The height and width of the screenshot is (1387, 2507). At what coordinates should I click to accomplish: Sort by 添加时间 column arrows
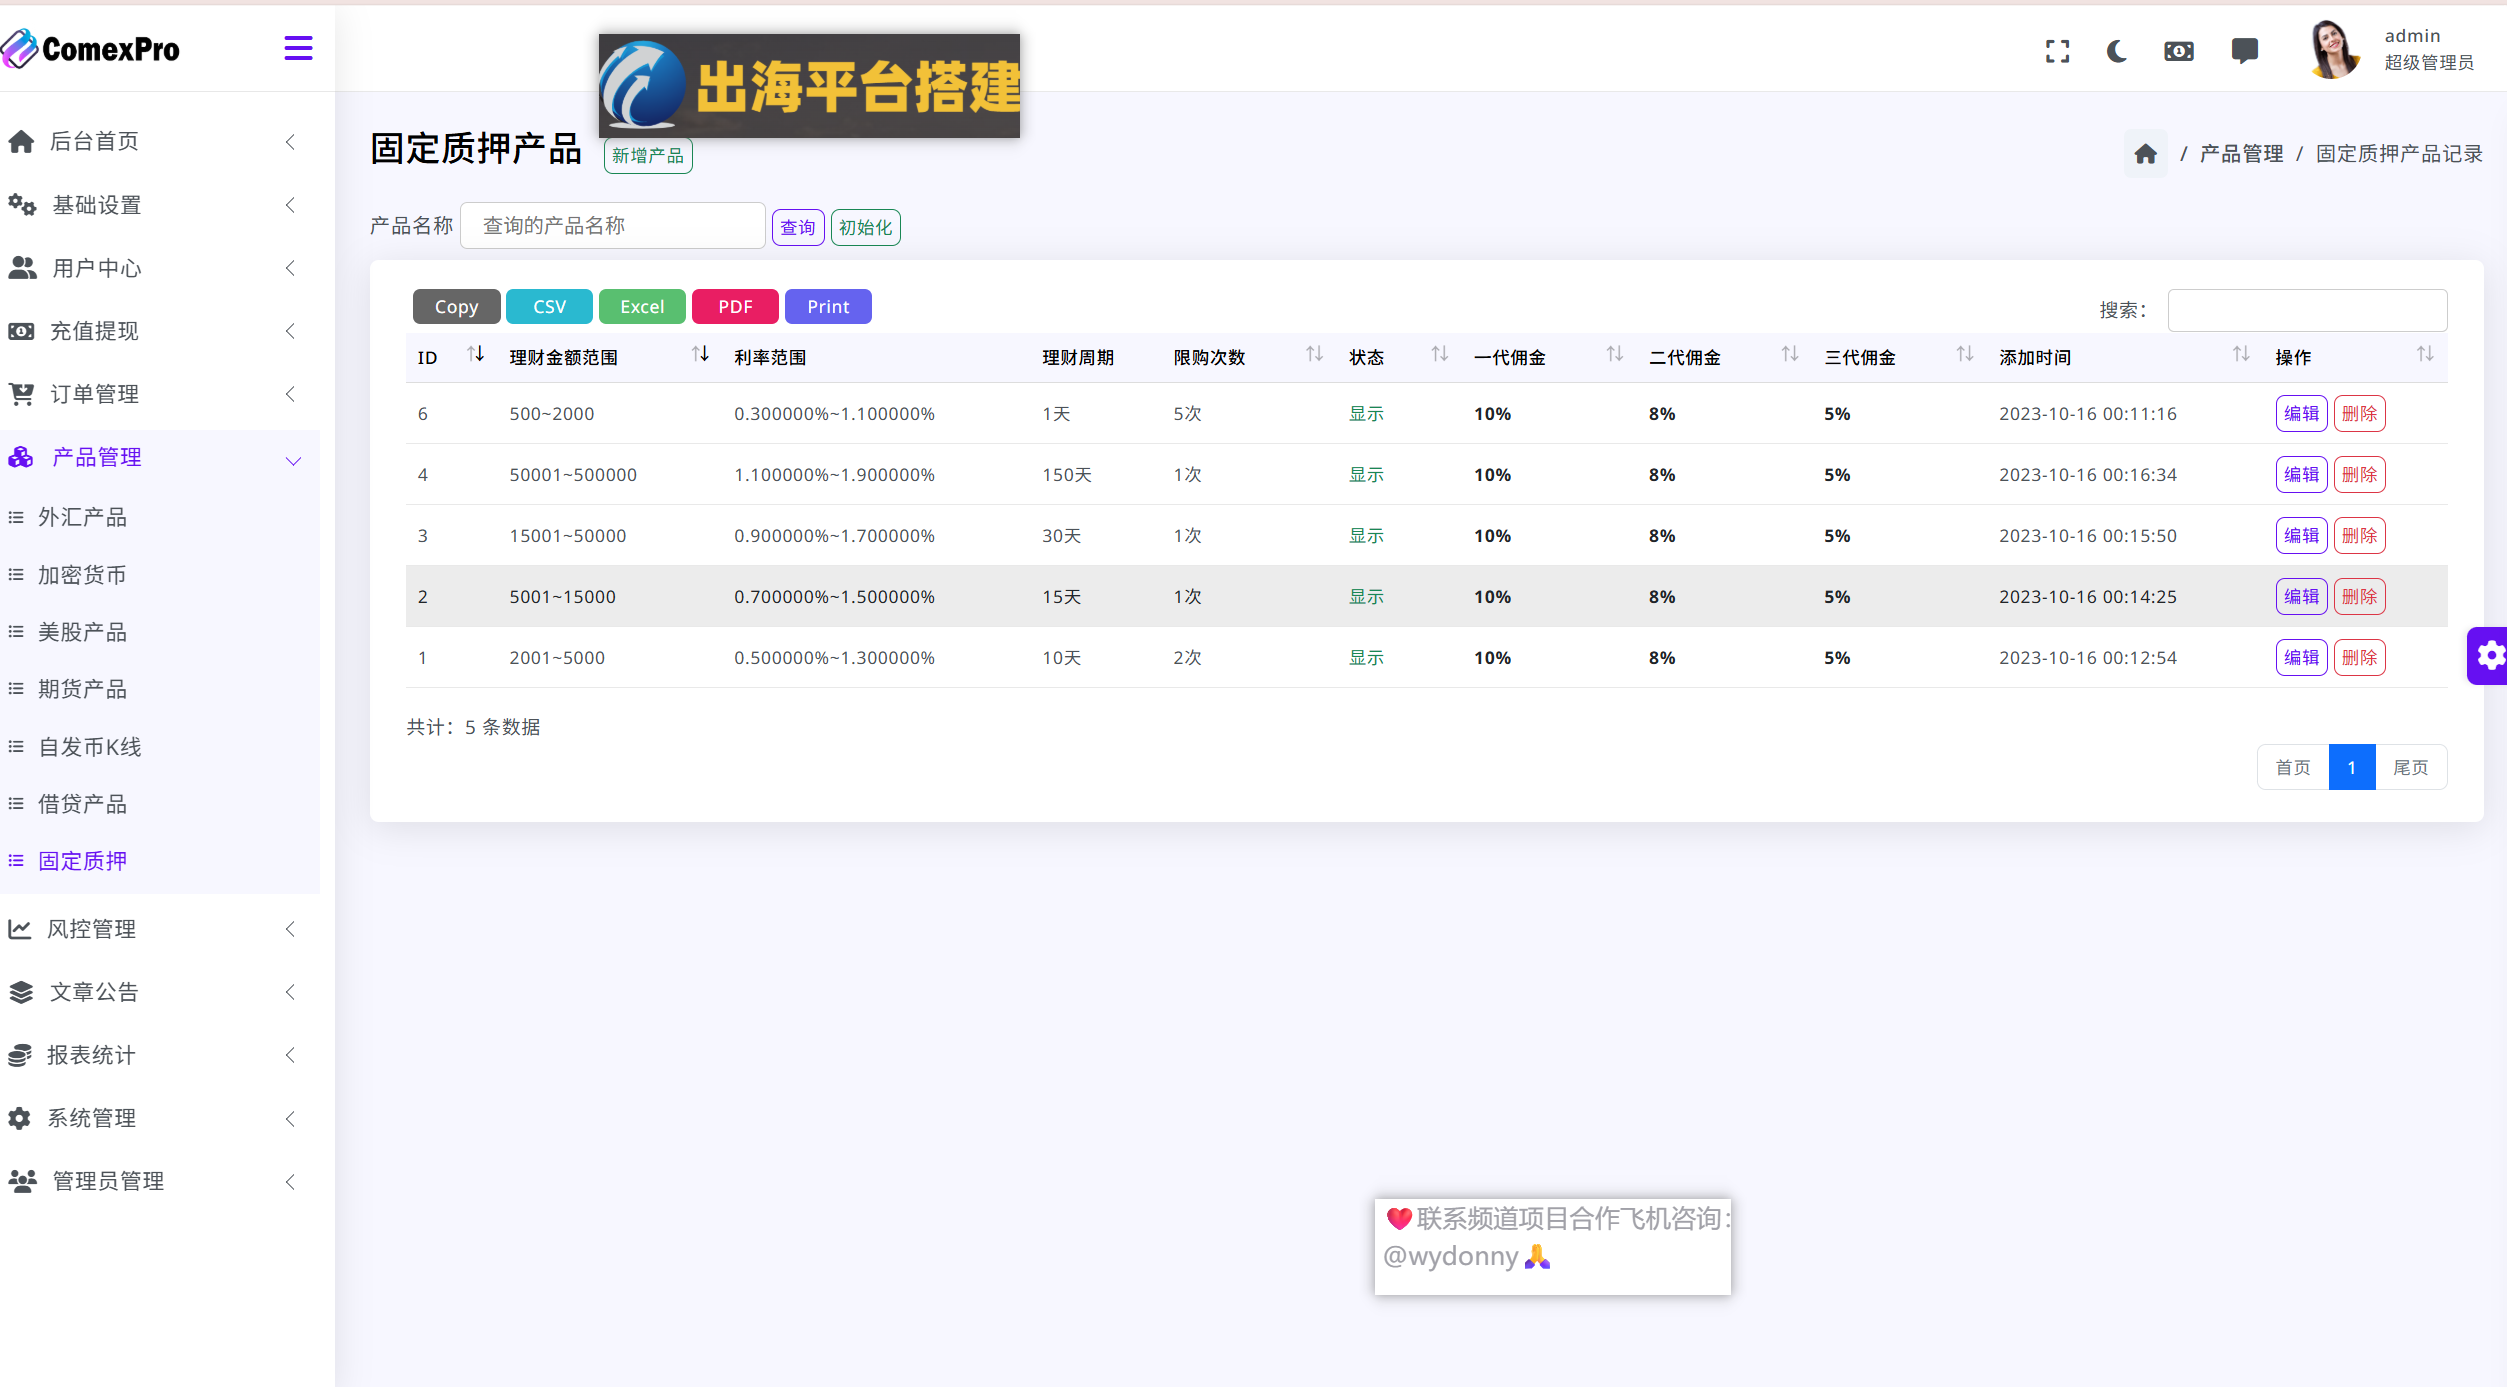2240,355
